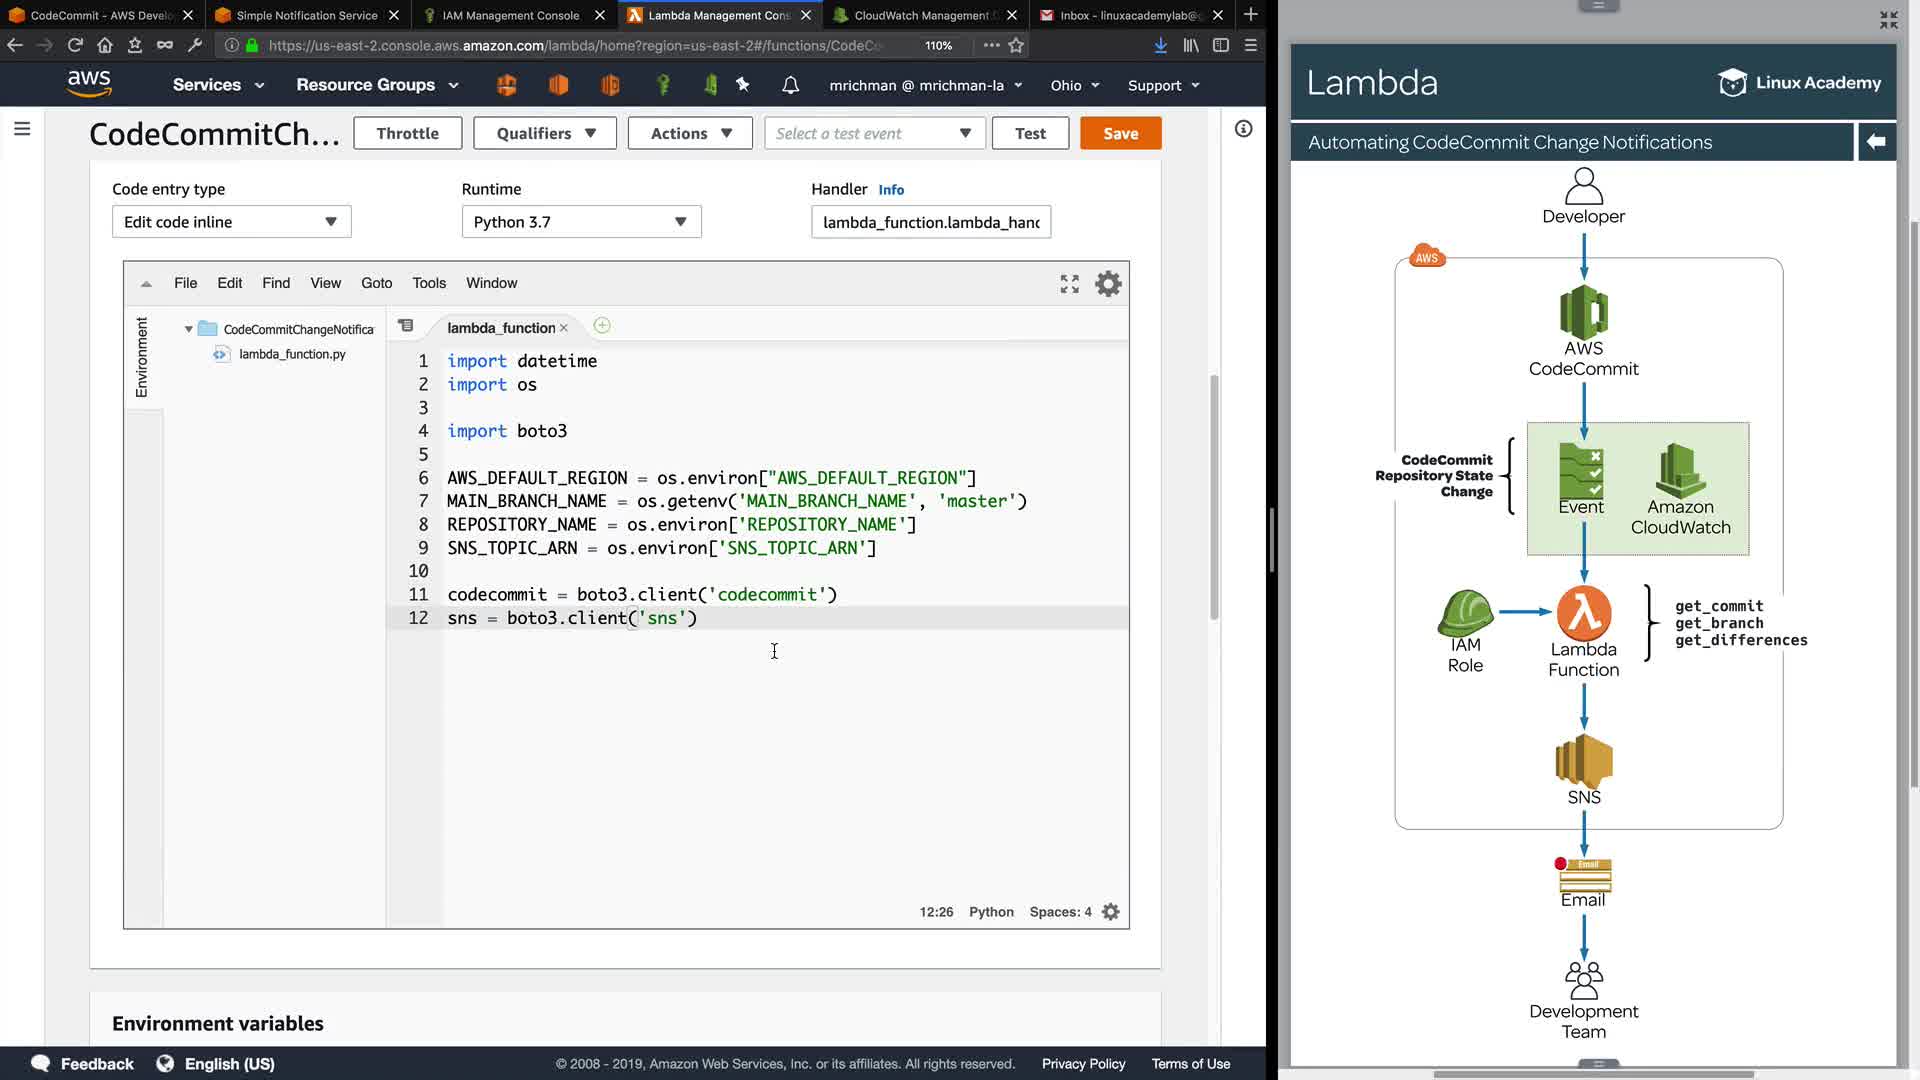The width and height of the screenshot is (1920, 1080).
Task: Open the Runtime Python 3.7 dropdown
Action: 581,222
